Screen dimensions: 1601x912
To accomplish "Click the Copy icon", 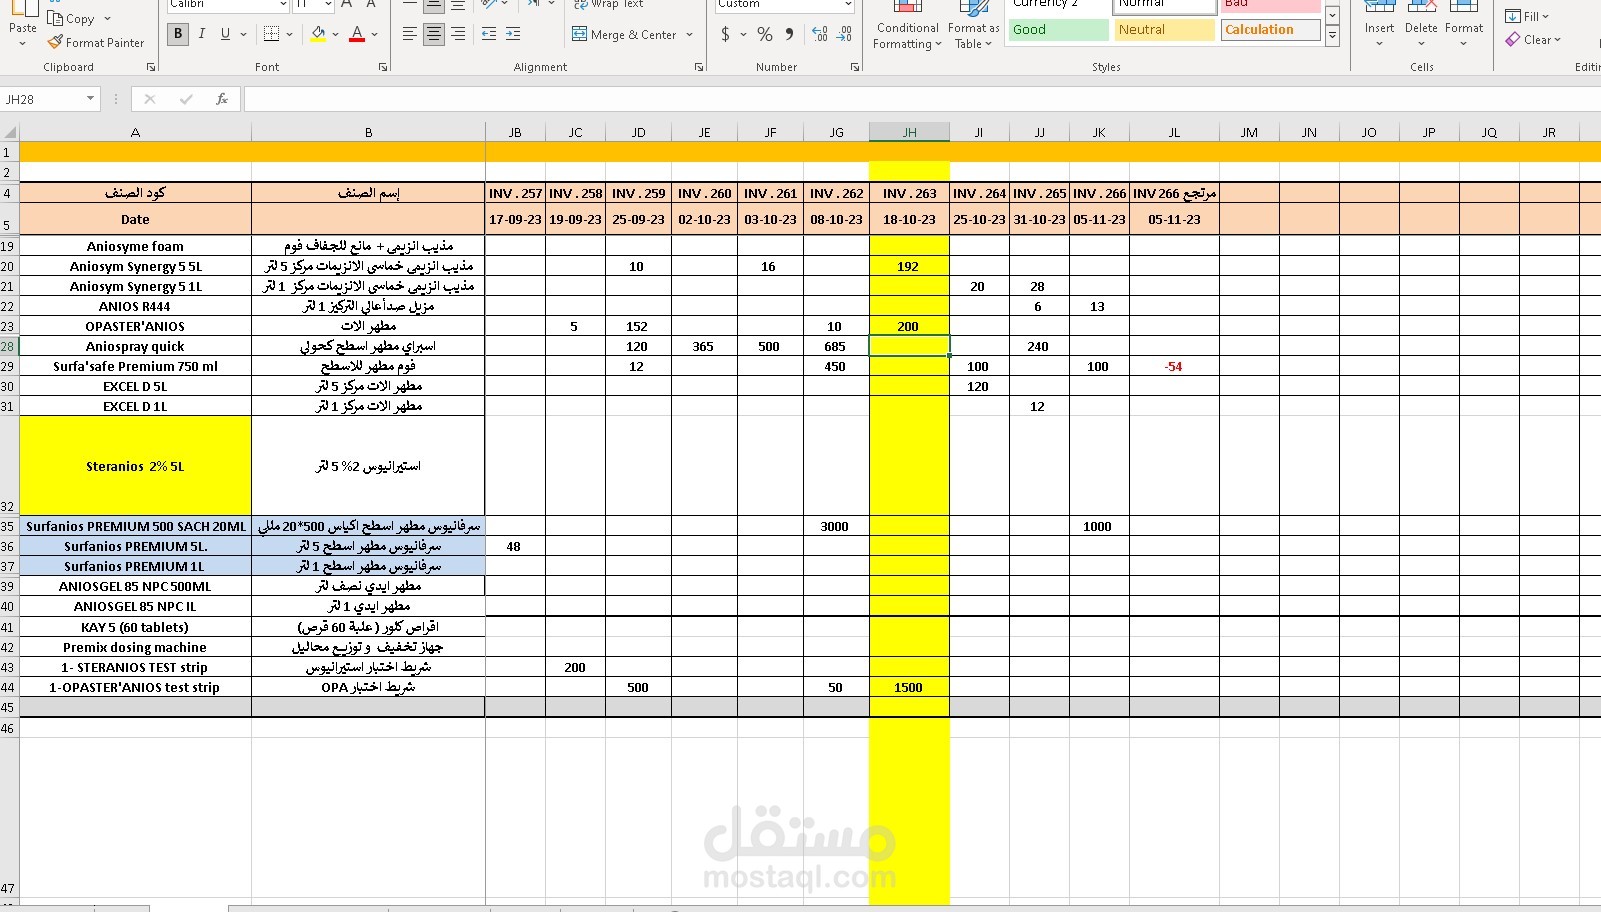I will (x=55, y=19).
